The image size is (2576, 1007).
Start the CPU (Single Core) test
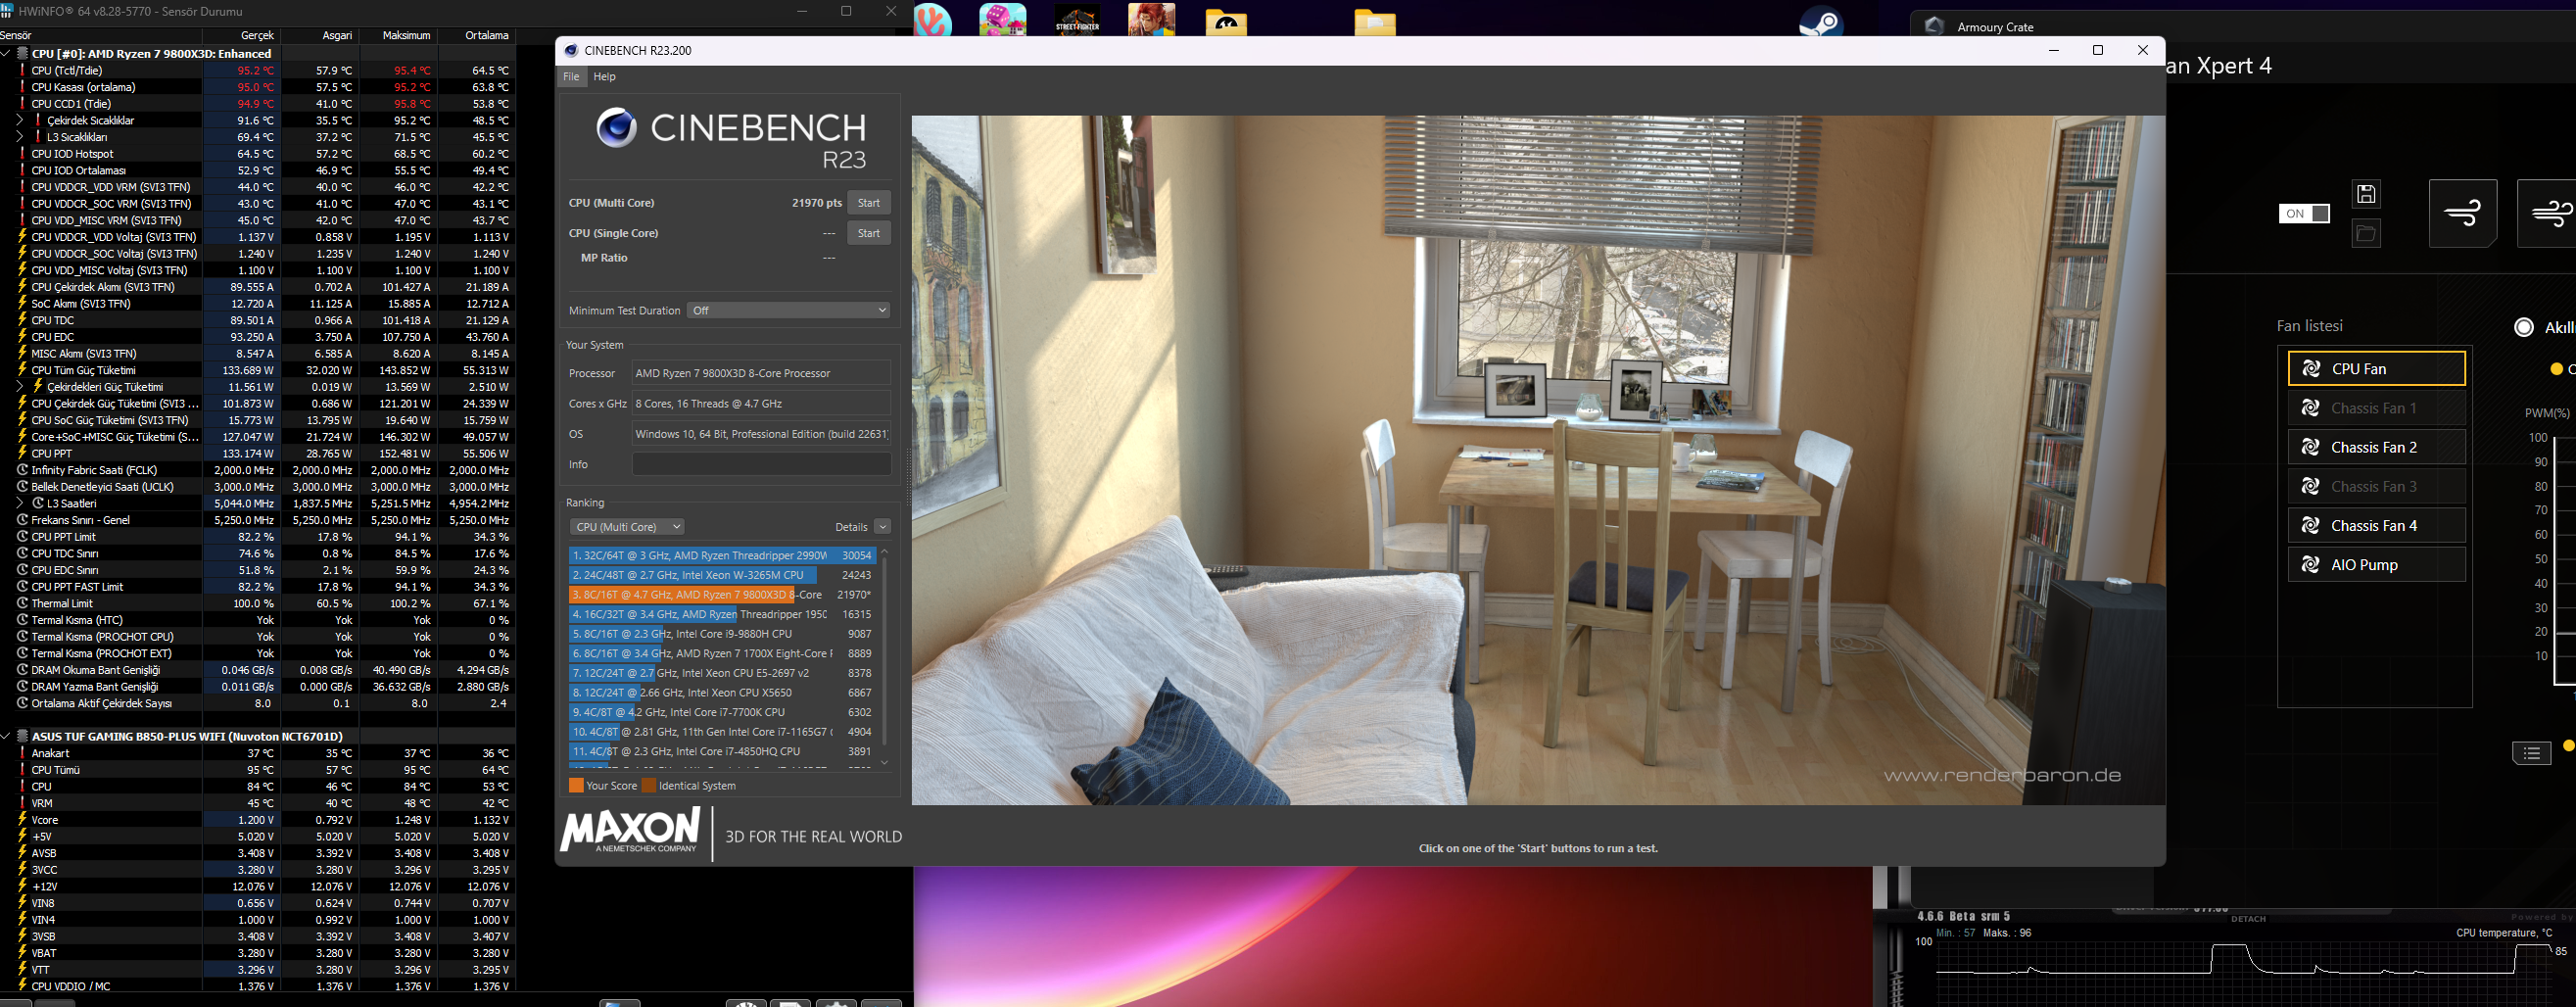tap(869, 233)
